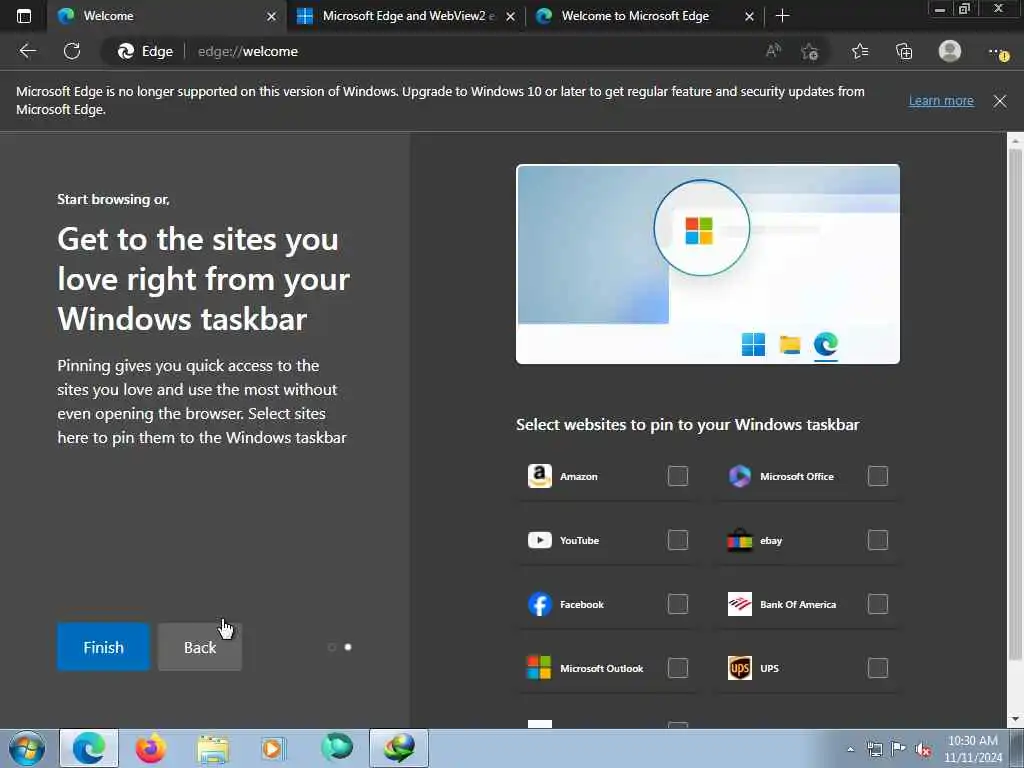Click the Edge taskbar illustration image
Image resolution: width=1024 pixels, height=768 pixels.
708,264
